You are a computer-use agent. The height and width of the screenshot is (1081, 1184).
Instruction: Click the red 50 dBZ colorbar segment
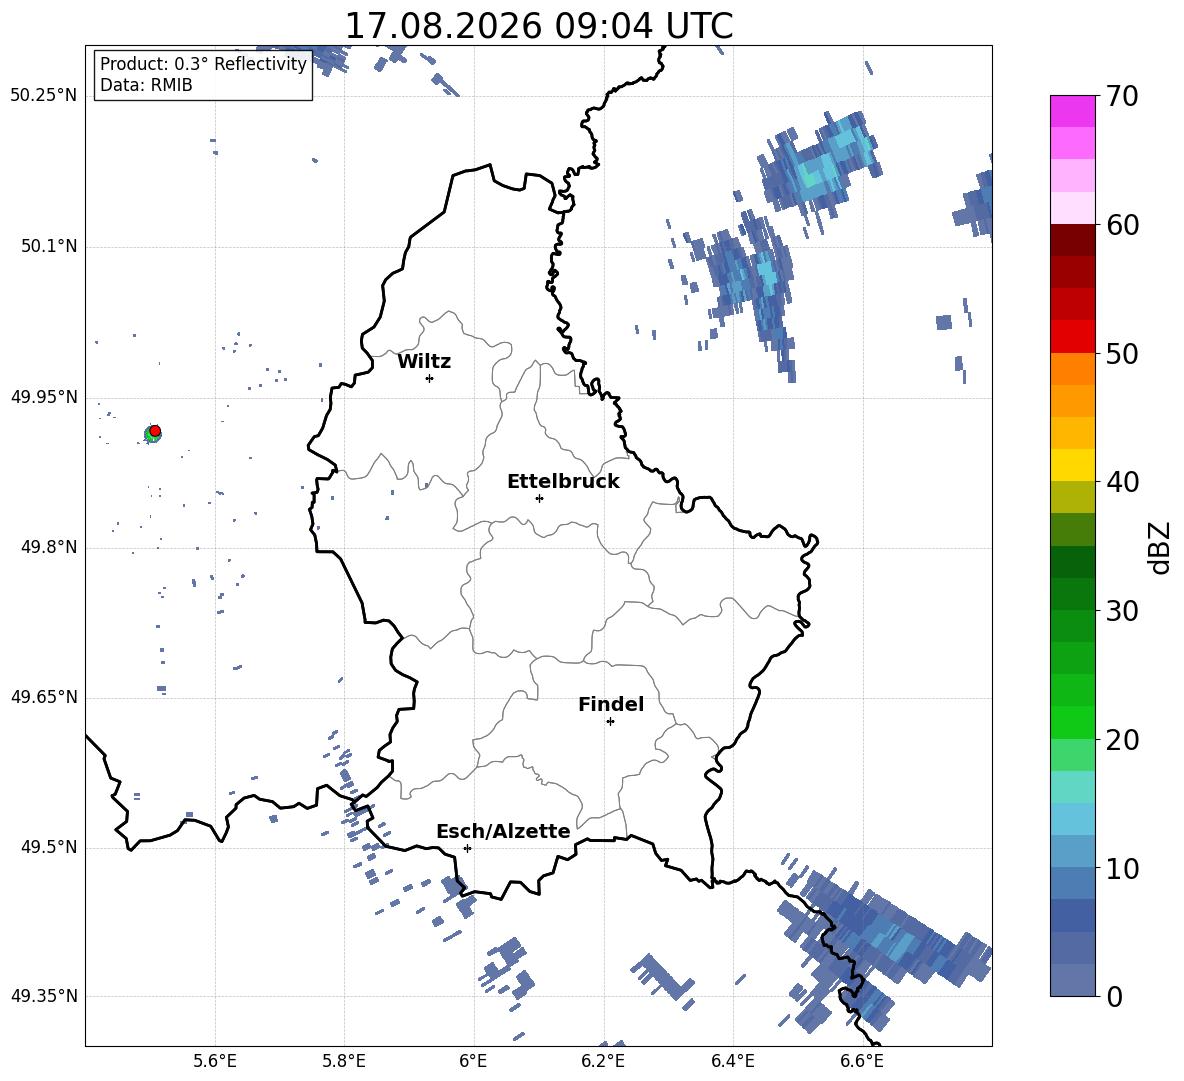click(1072, 337)
